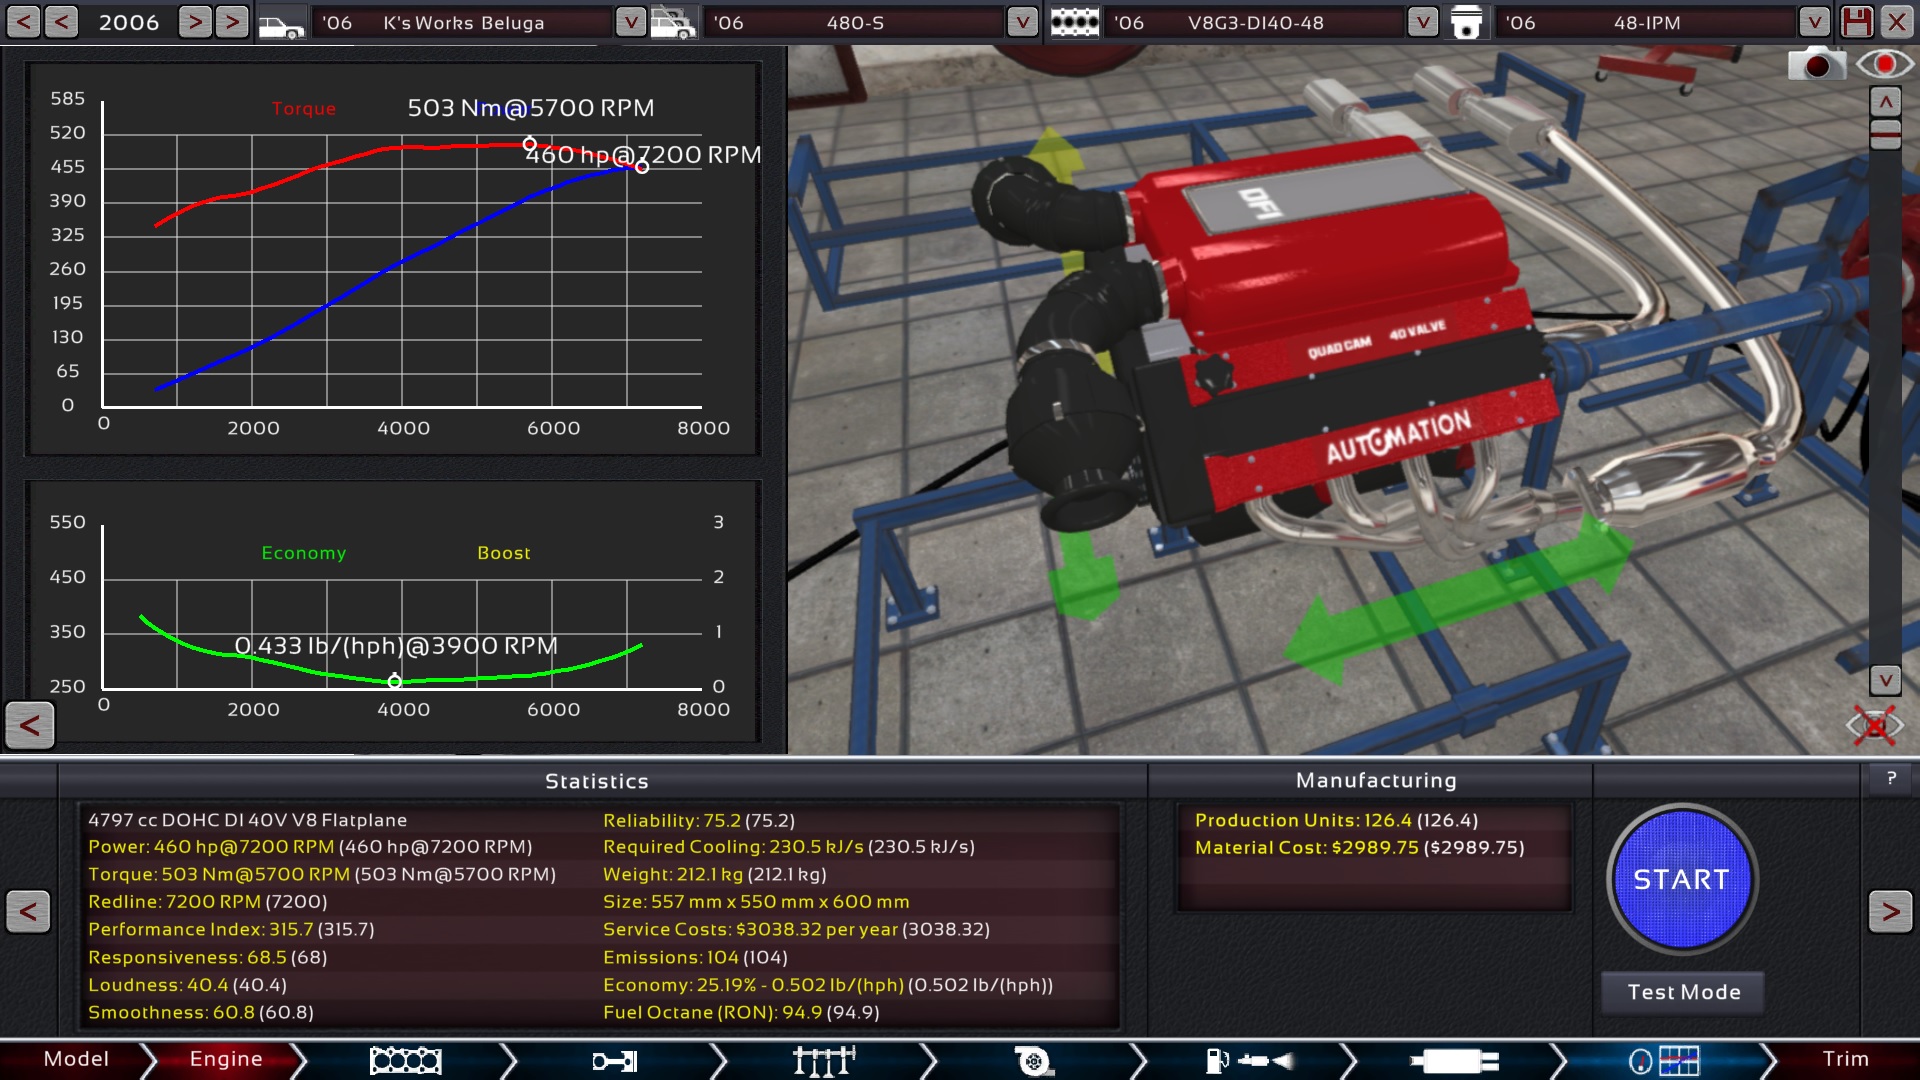
Task: Switch to the Trim tab
Action: (x=1845, y=1059)
